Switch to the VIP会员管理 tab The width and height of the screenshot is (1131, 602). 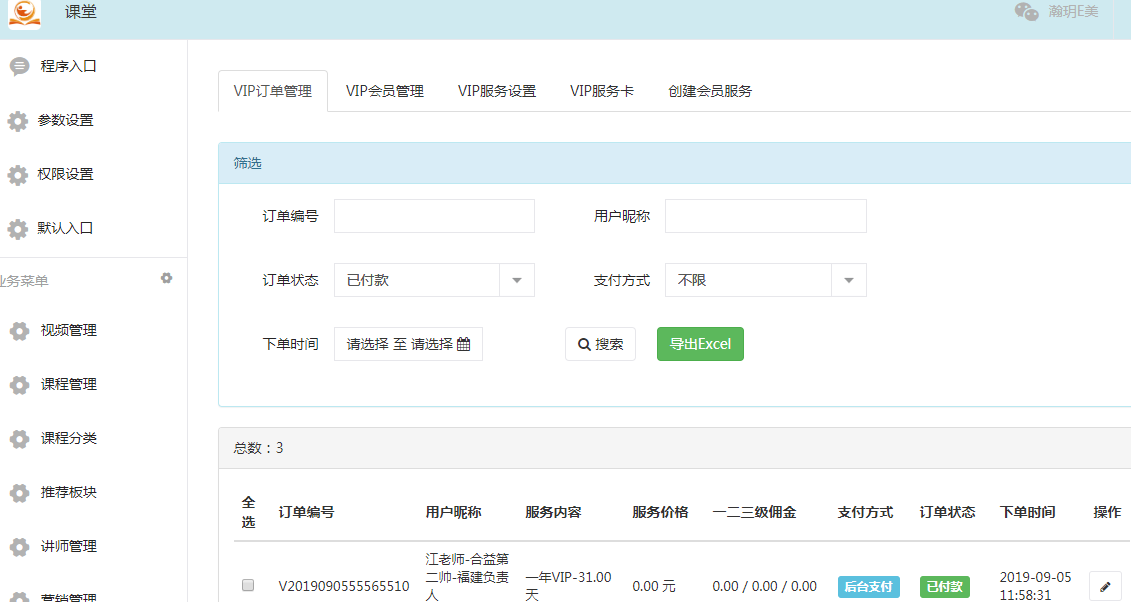tap(385, 91)
